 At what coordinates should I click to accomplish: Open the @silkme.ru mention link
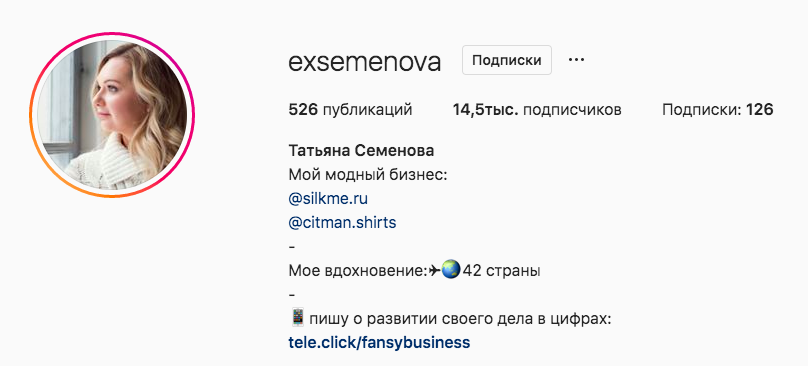click(328, 198)
